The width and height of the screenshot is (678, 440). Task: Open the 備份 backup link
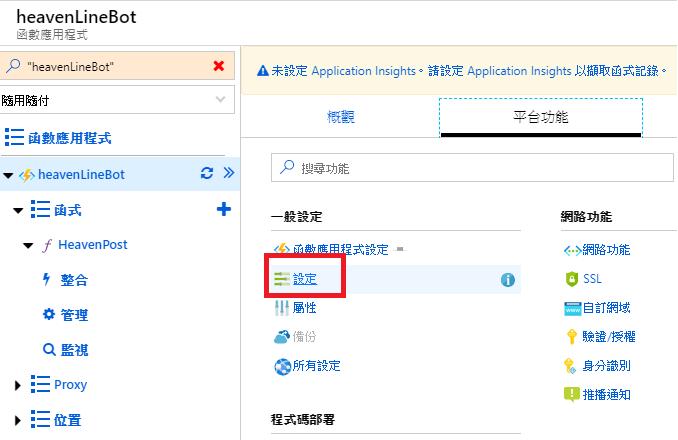(x=304, y=336)
